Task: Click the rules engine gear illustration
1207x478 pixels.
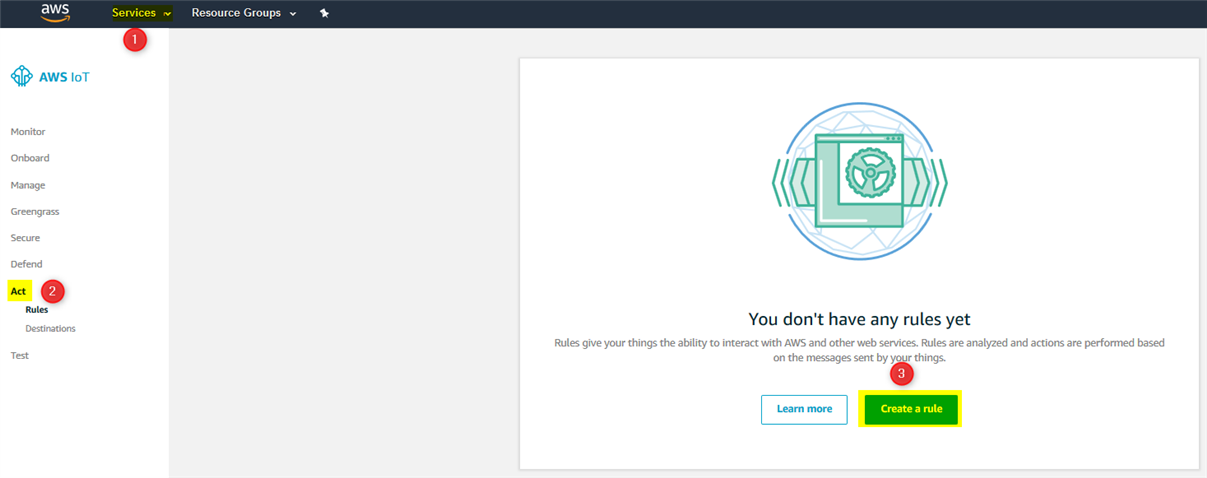Action: tap(860, 181)
